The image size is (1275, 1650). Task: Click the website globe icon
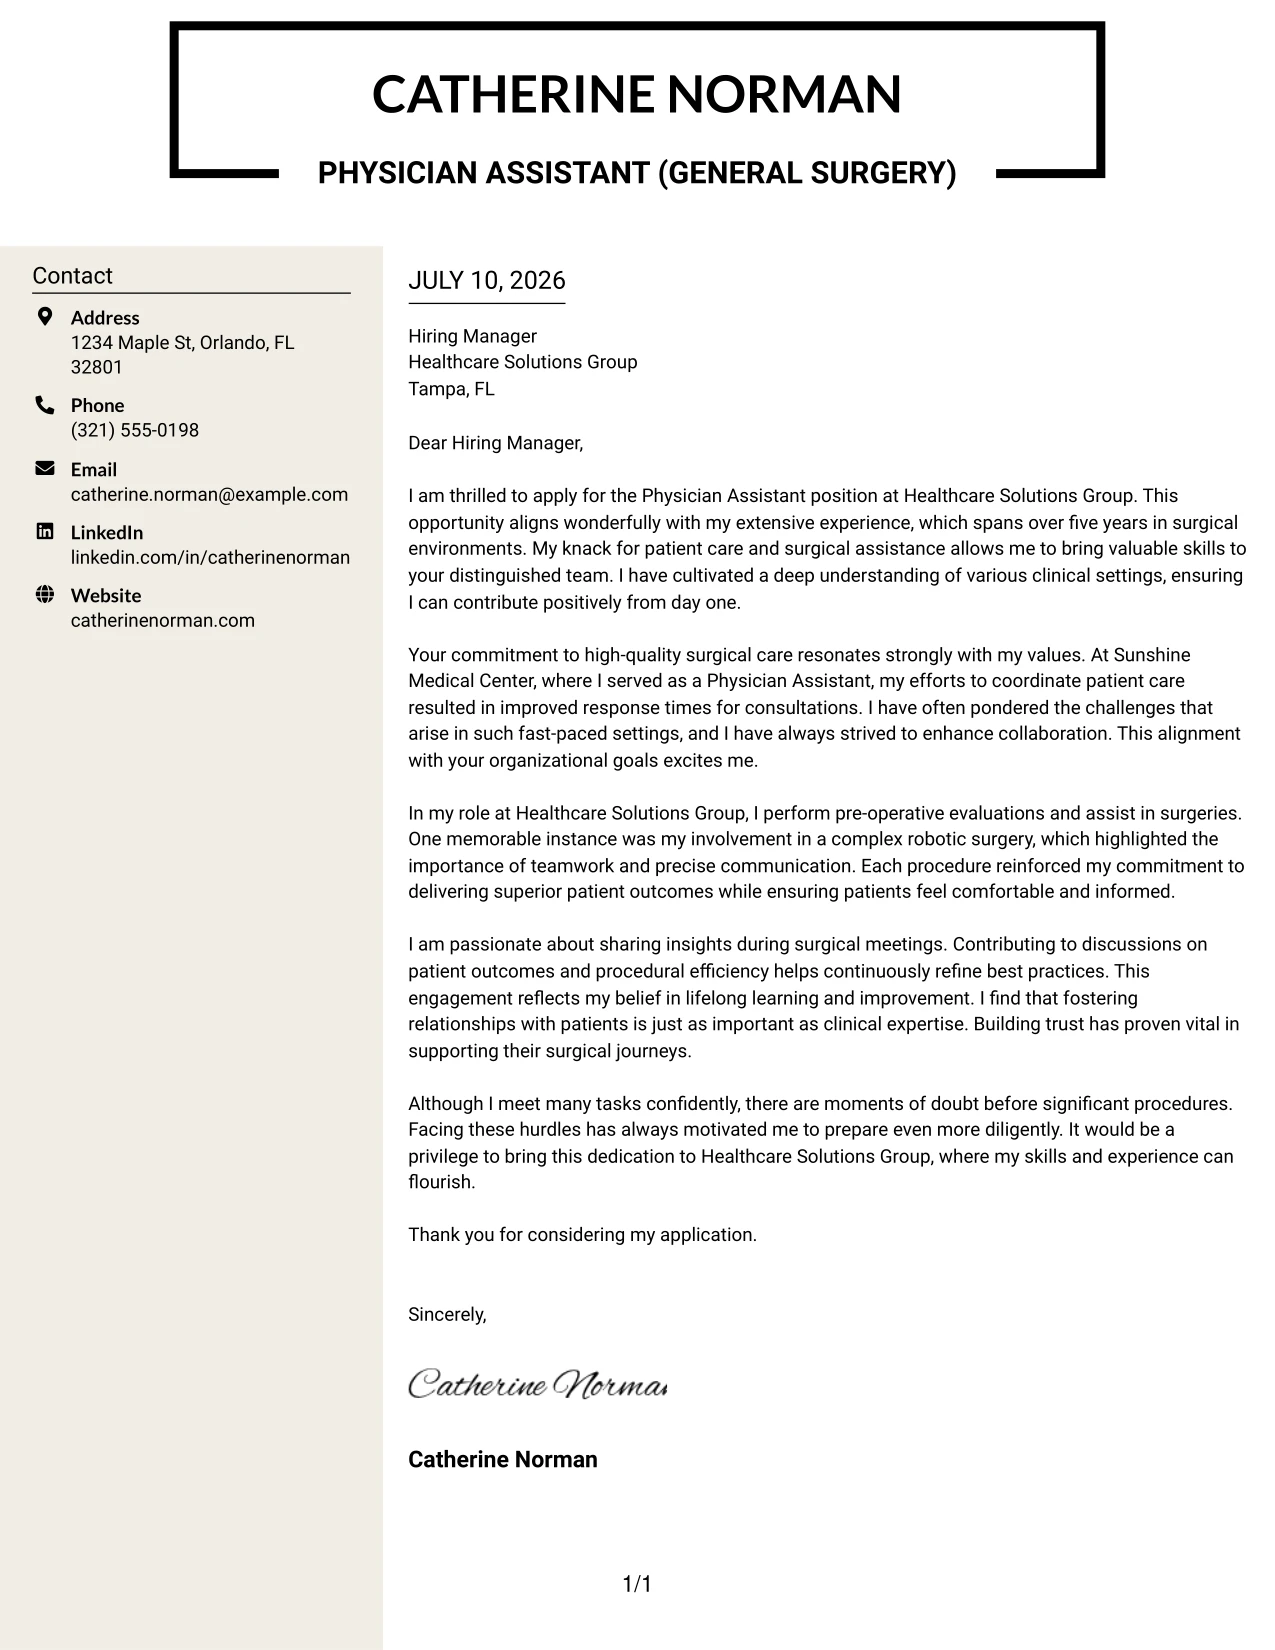45,594
